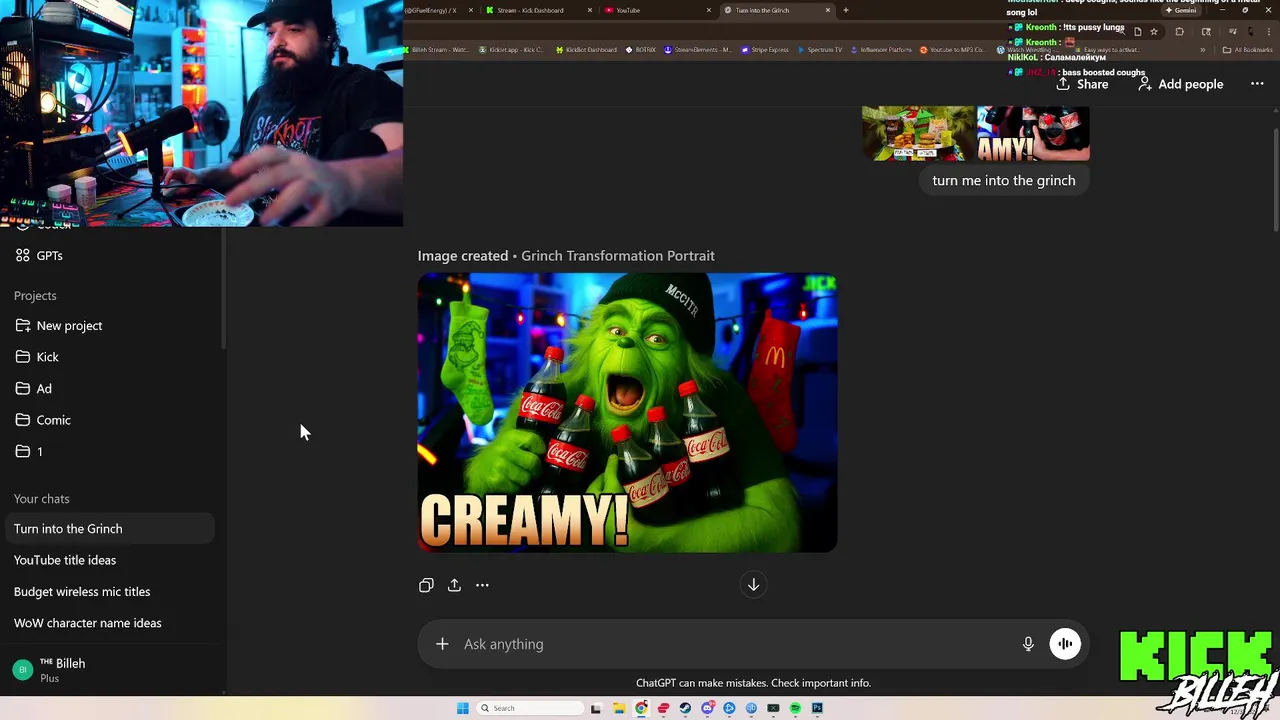Click the copy image icon below picture
The image size is (1280, 720).
[426, 585]
